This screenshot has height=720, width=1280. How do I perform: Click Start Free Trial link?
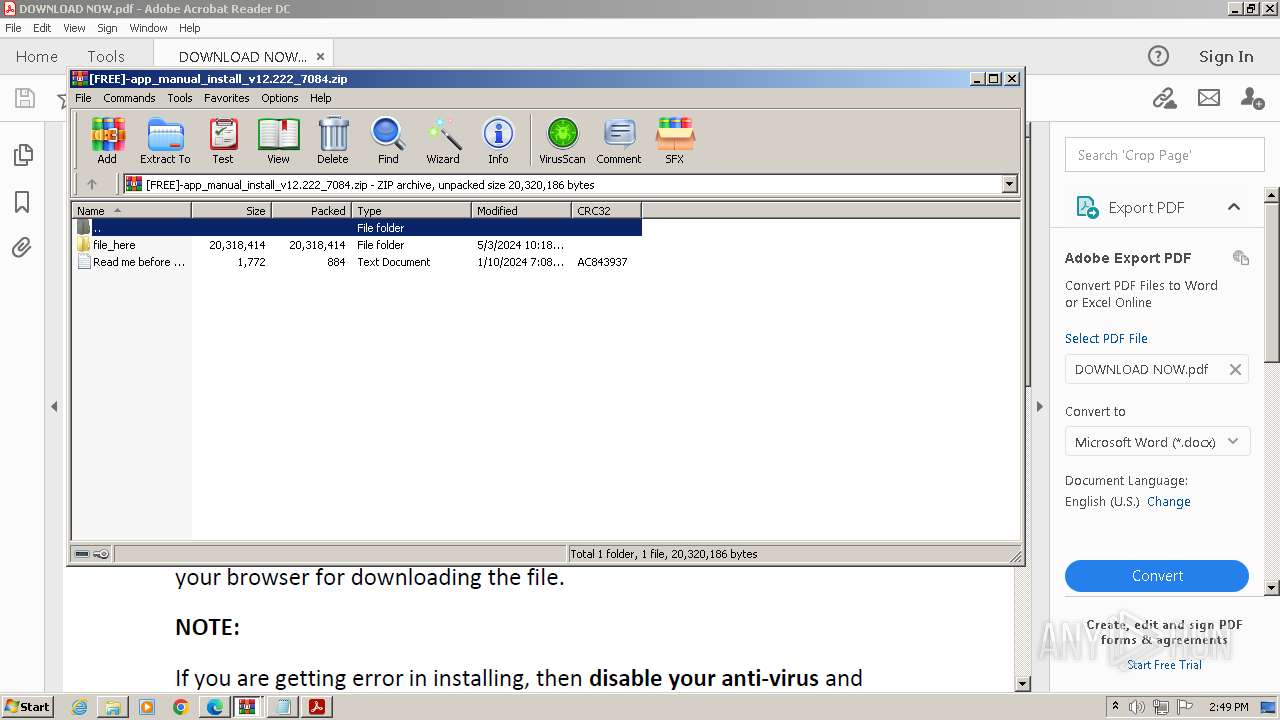pos(1164,665)
